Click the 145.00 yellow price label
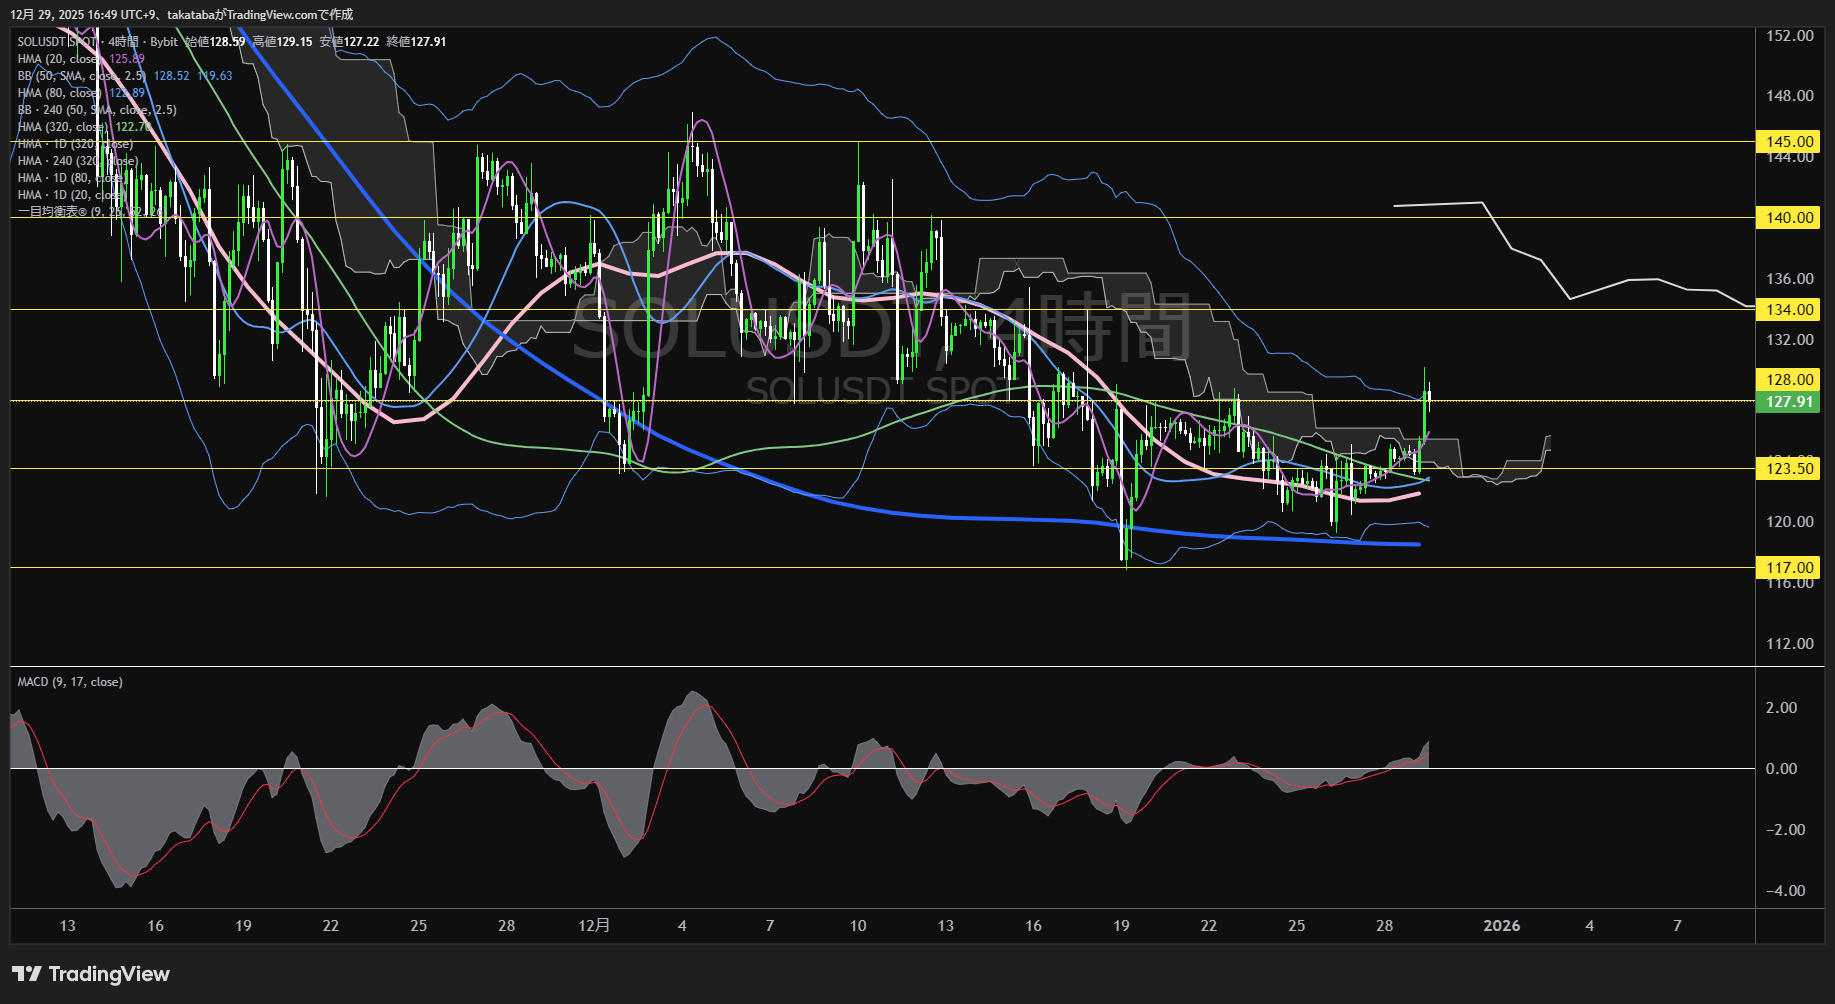The image size is (1835, 1004). (1788, 142)
